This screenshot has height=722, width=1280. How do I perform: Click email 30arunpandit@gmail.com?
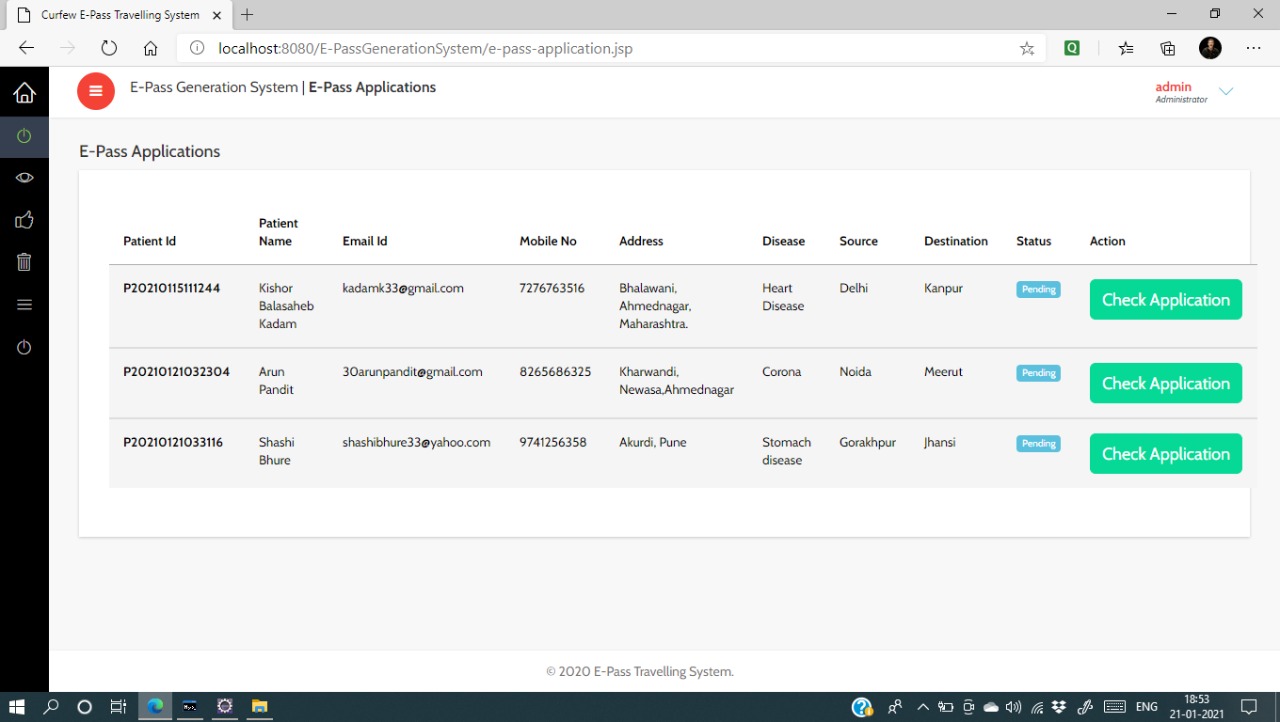tap(412, 372)
